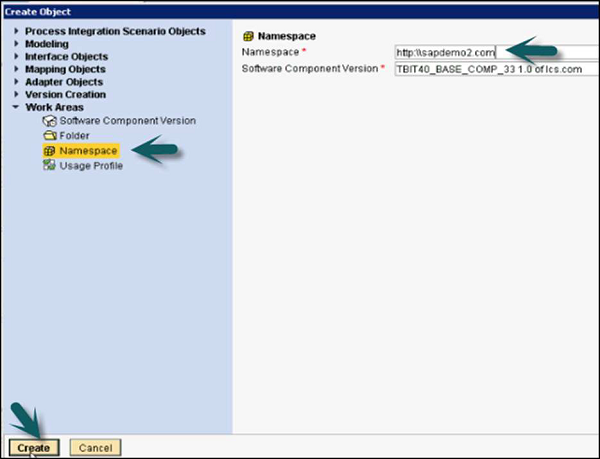Image resolution: width=600 pixels, height=459 pixels.
Task: Select the Software Component Version tree label
Action: click(x=127, y=121)
